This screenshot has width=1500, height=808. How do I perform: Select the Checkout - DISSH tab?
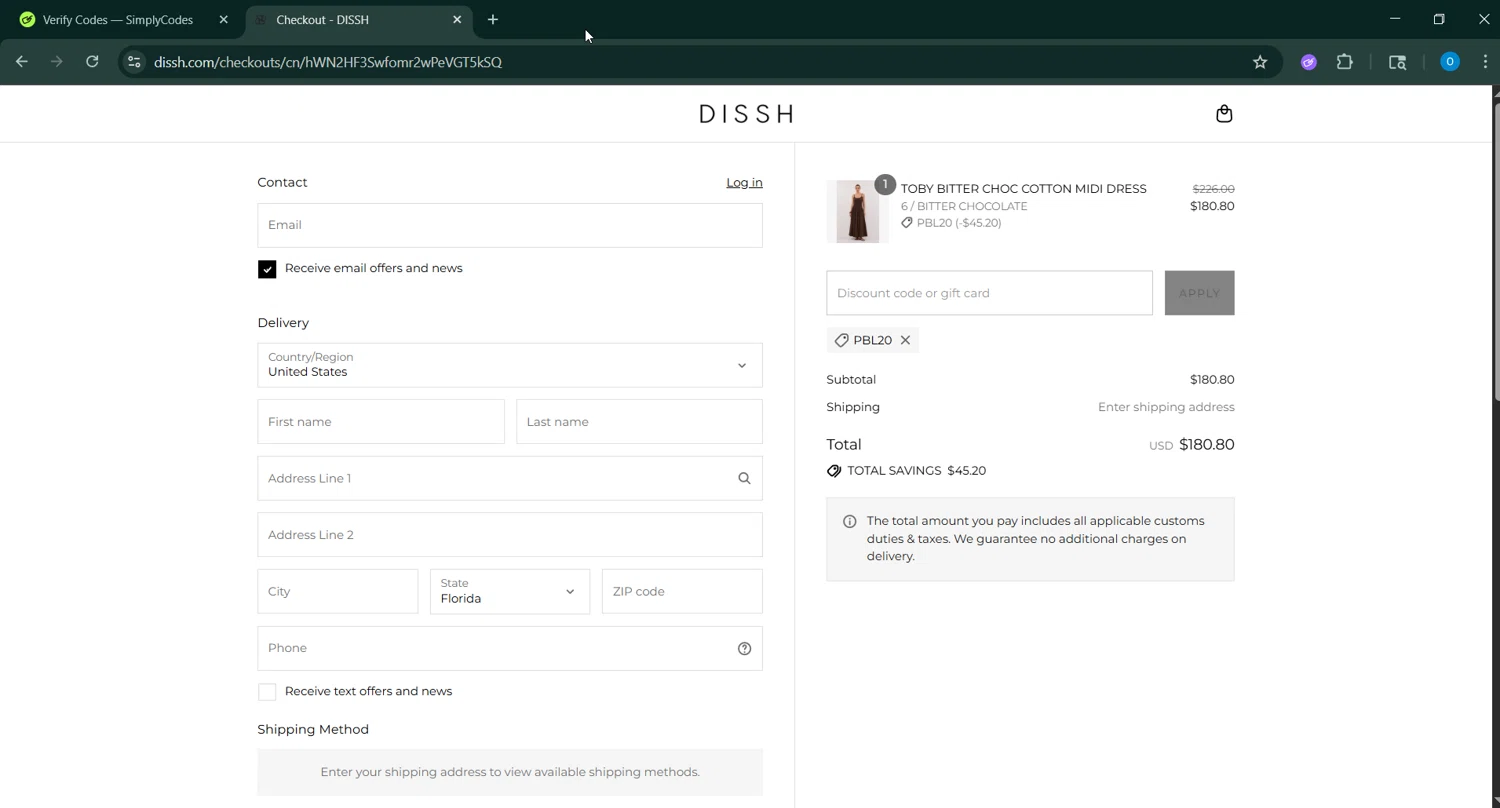pyautogui.click(x=360, y=20)
